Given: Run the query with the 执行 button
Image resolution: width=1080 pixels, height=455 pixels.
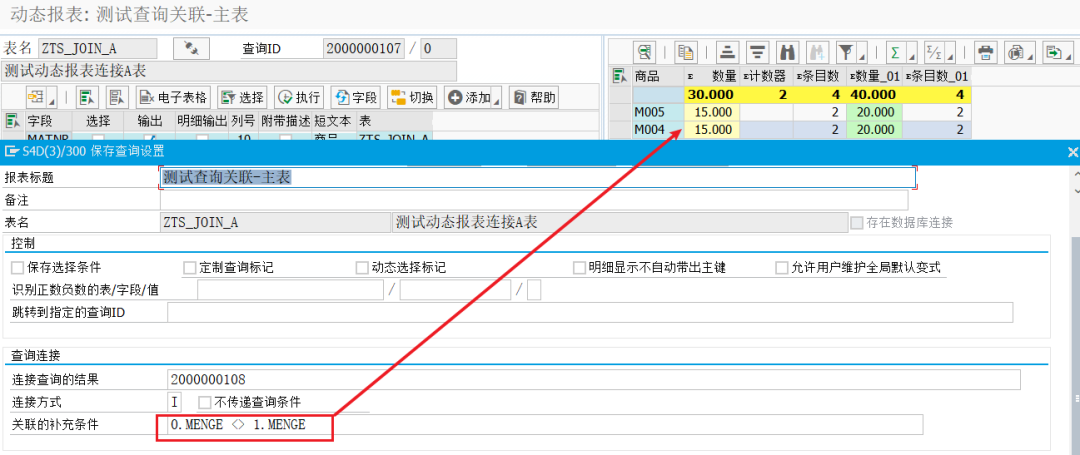Looking at the screenshot, I should point(298,97).
